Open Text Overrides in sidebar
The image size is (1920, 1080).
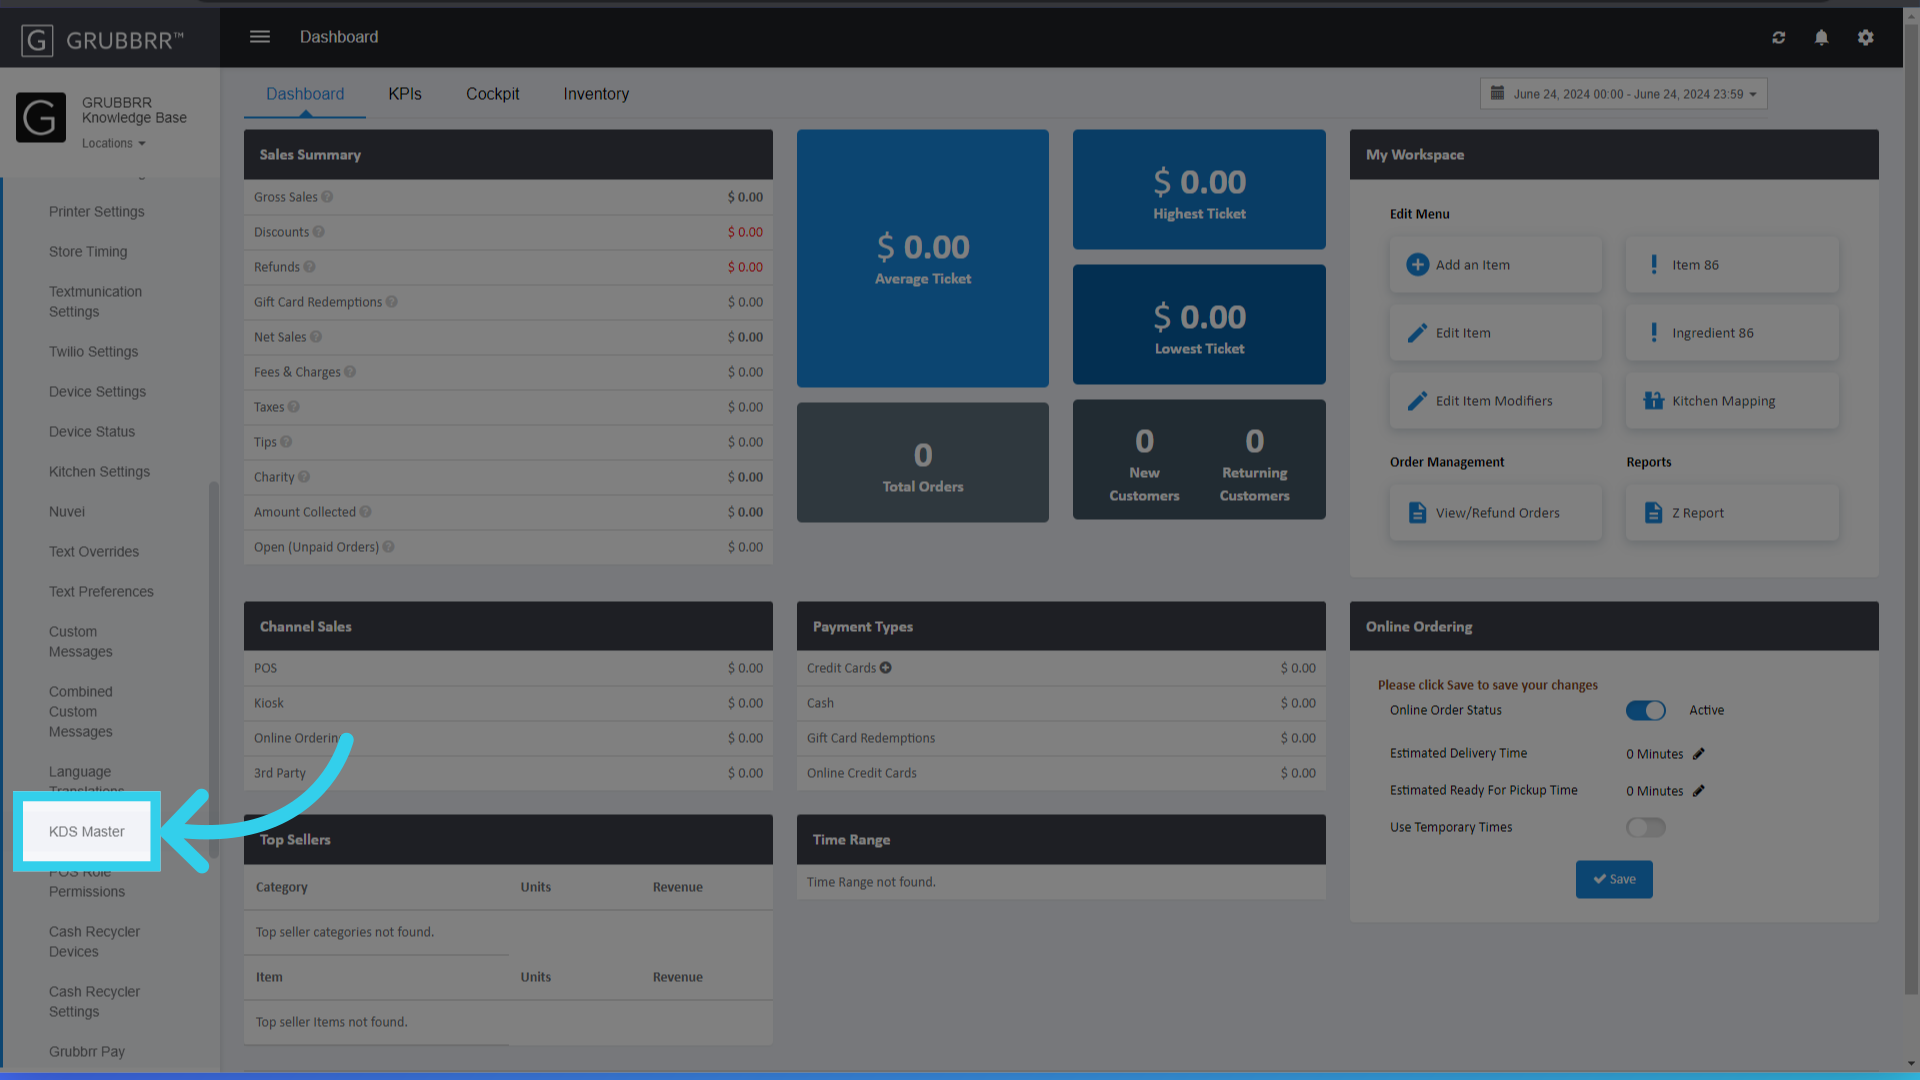click(x=94, y=552)
